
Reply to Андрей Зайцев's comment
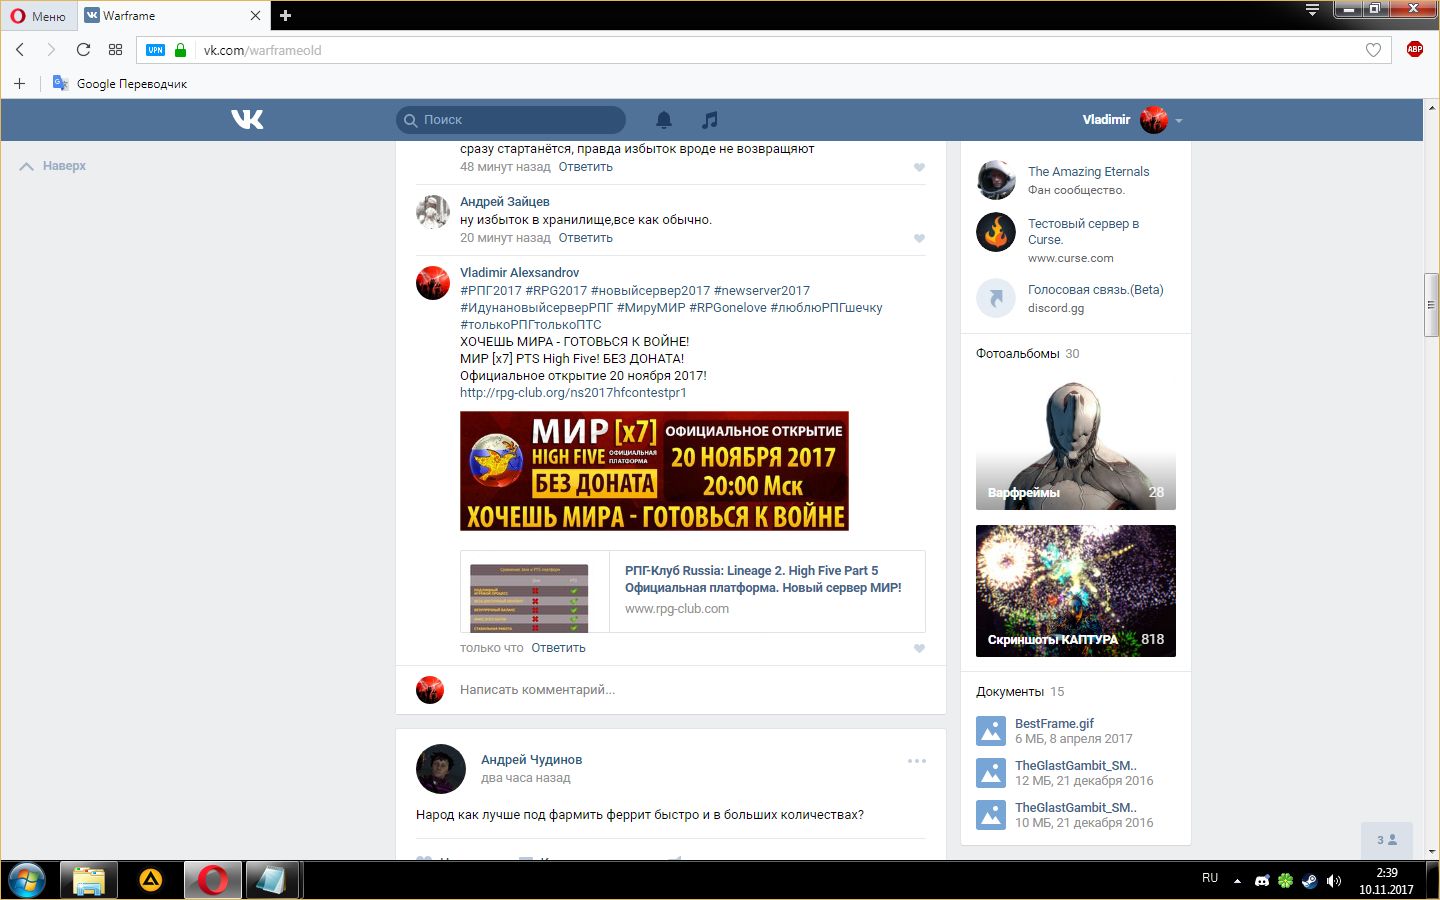pyautogui.click(x=585, y=238)
